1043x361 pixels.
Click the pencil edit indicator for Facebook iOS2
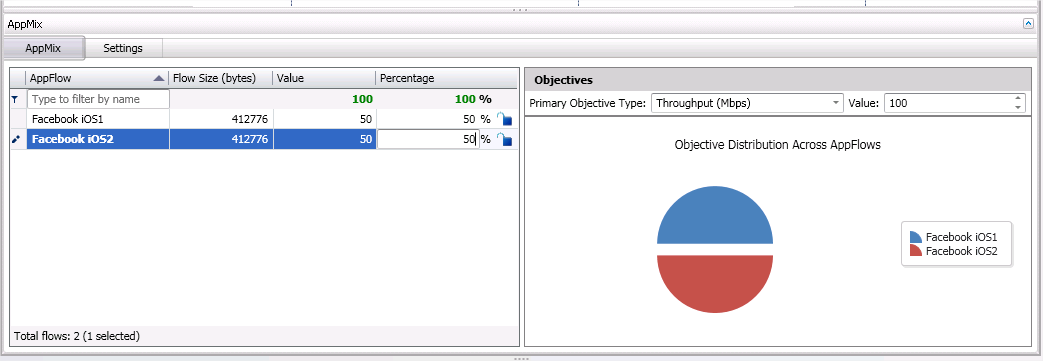pyautogui.click(x=17, y=140)
